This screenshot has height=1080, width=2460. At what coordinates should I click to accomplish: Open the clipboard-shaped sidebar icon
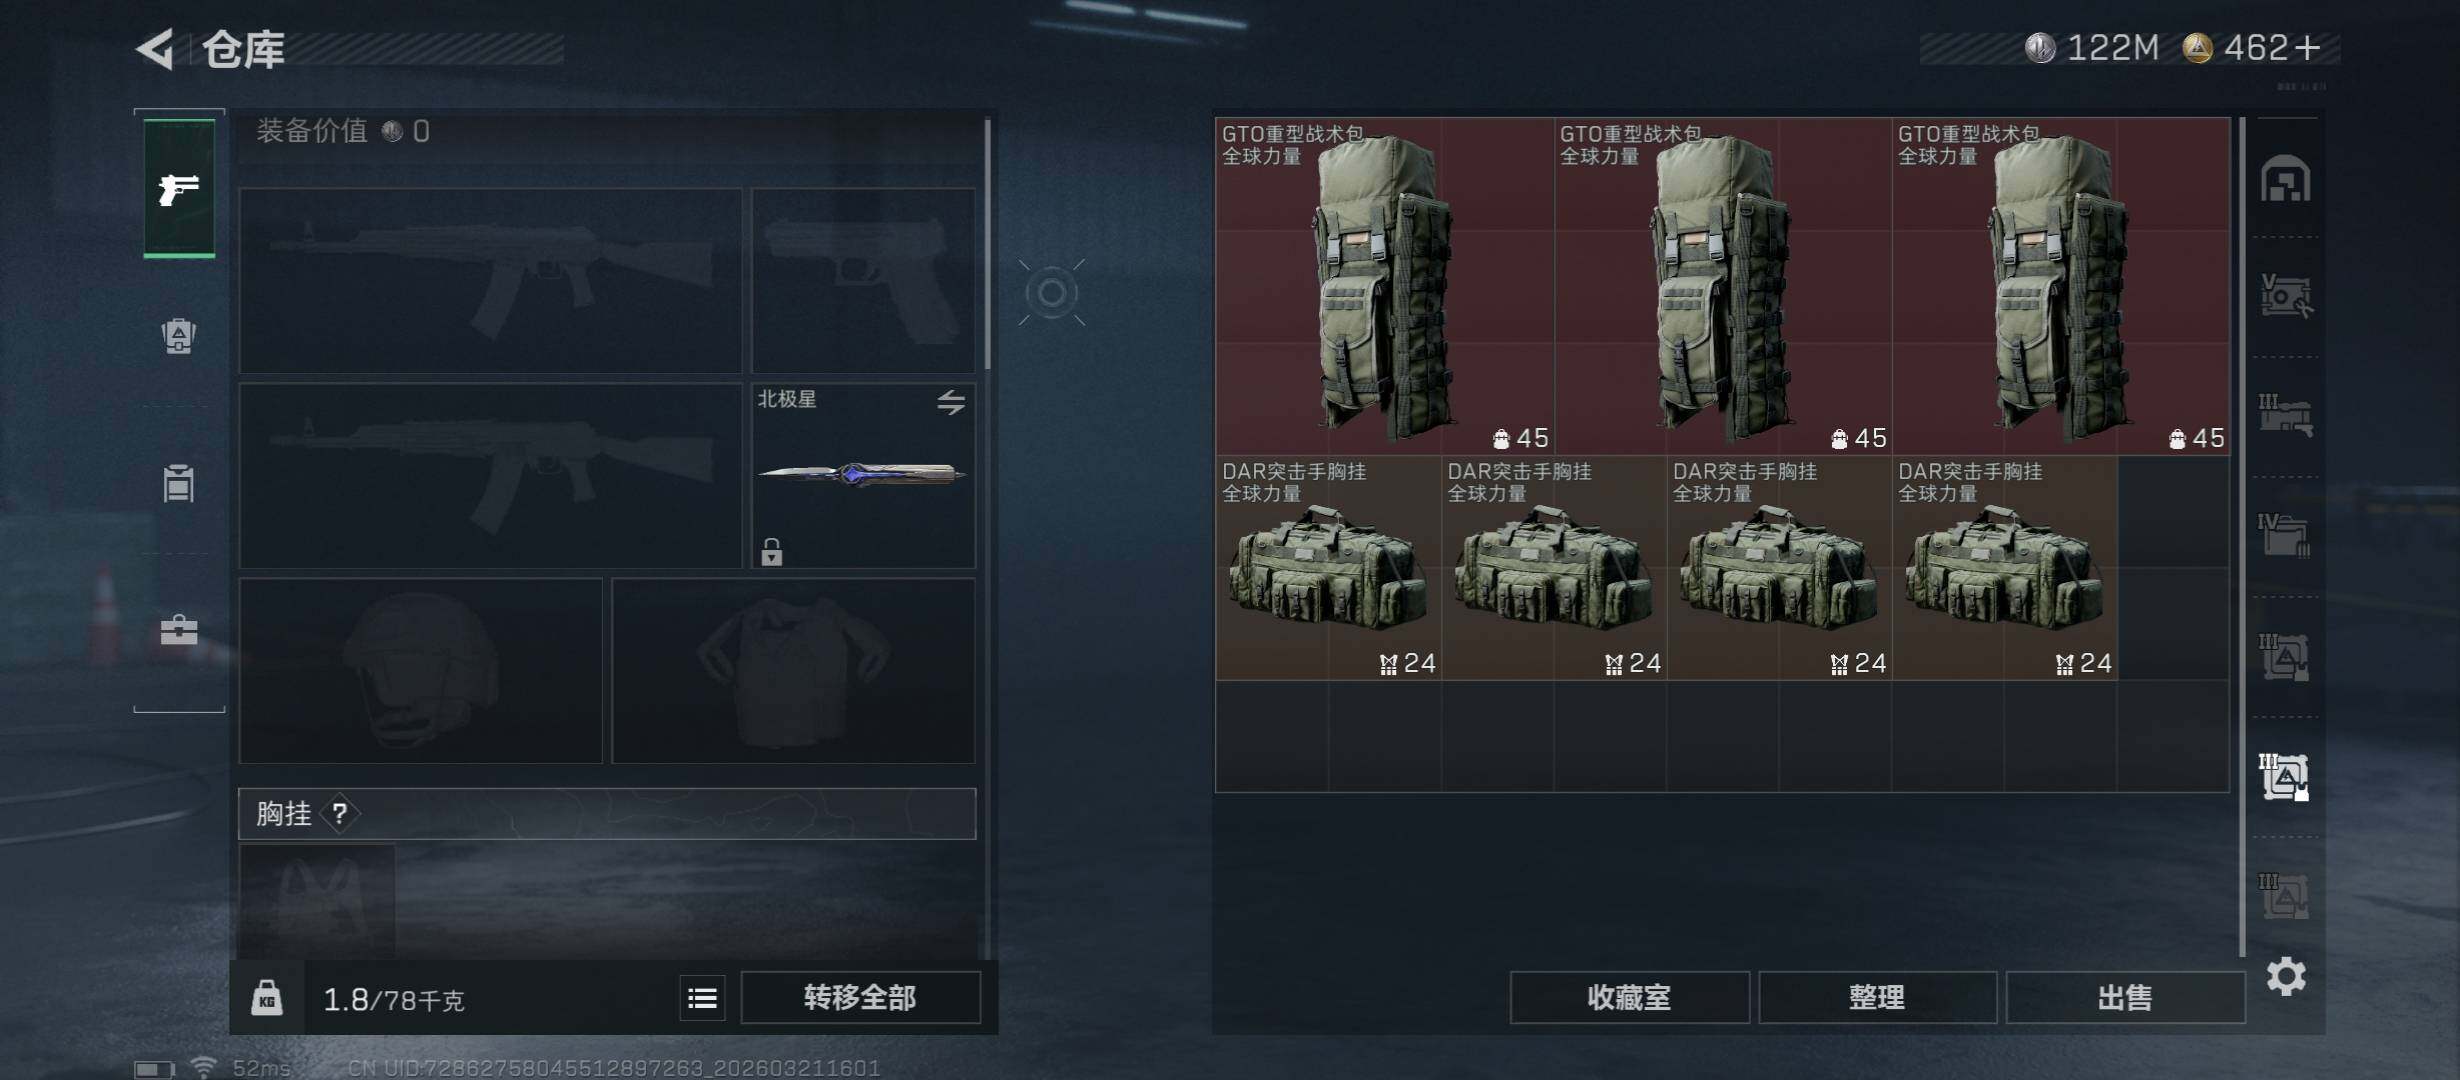click(x=179, y=483)
